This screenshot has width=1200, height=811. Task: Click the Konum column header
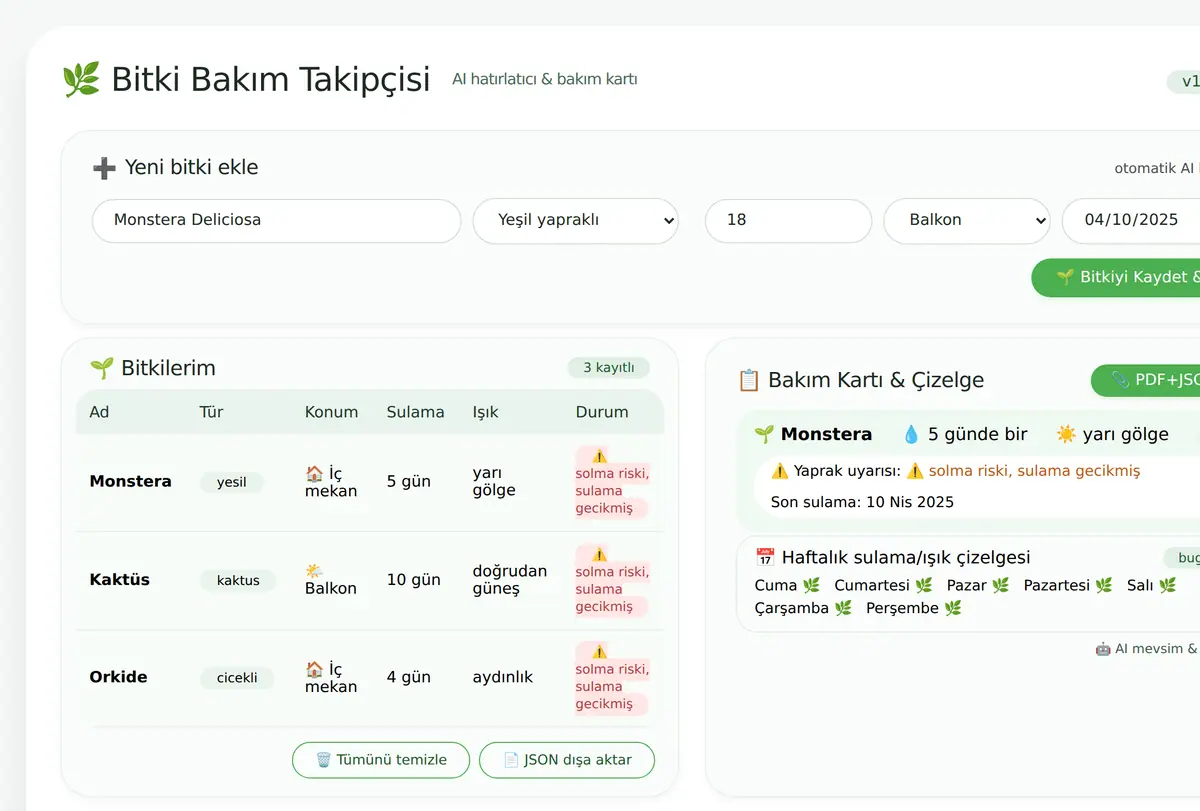click(x=331, y=412)
